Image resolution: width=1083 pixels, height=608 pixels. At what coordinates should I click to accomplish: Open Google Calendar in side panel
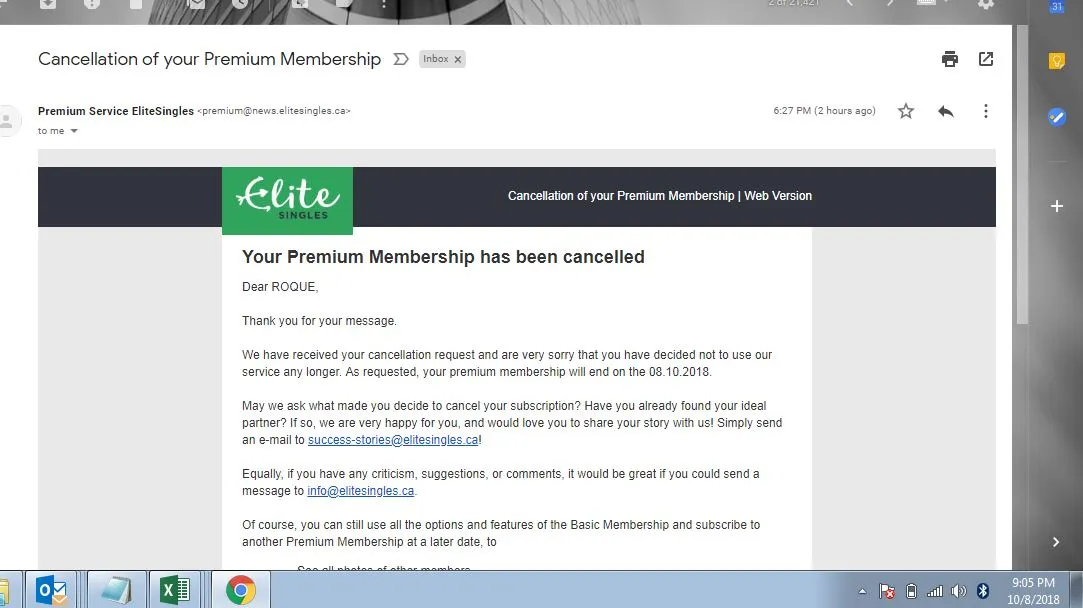pyautogui.click(x=1057, y=6)
